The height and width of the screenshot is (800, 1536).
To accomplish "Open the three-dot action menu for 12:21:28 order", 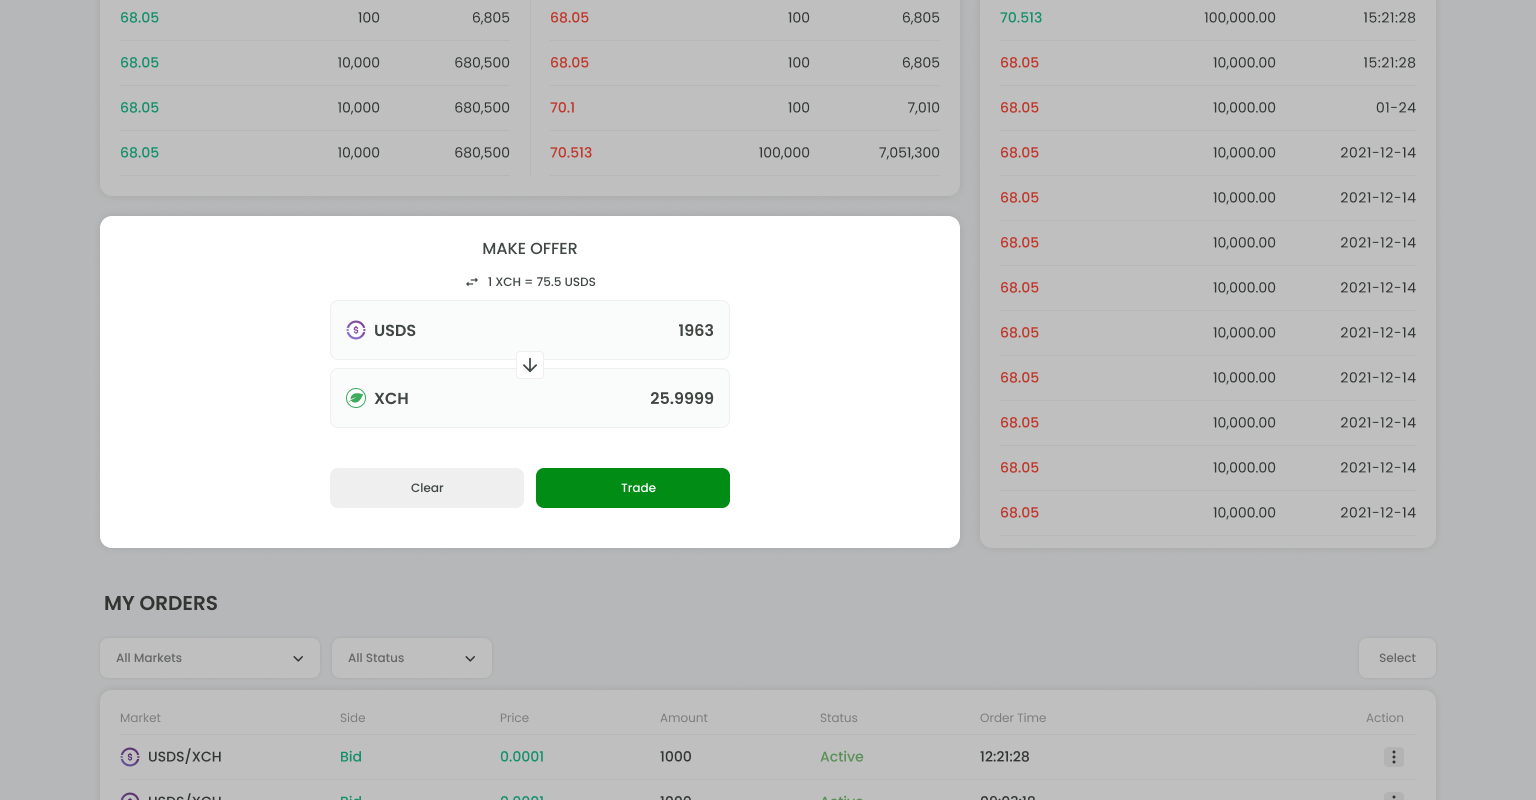I will (1394, 757).
